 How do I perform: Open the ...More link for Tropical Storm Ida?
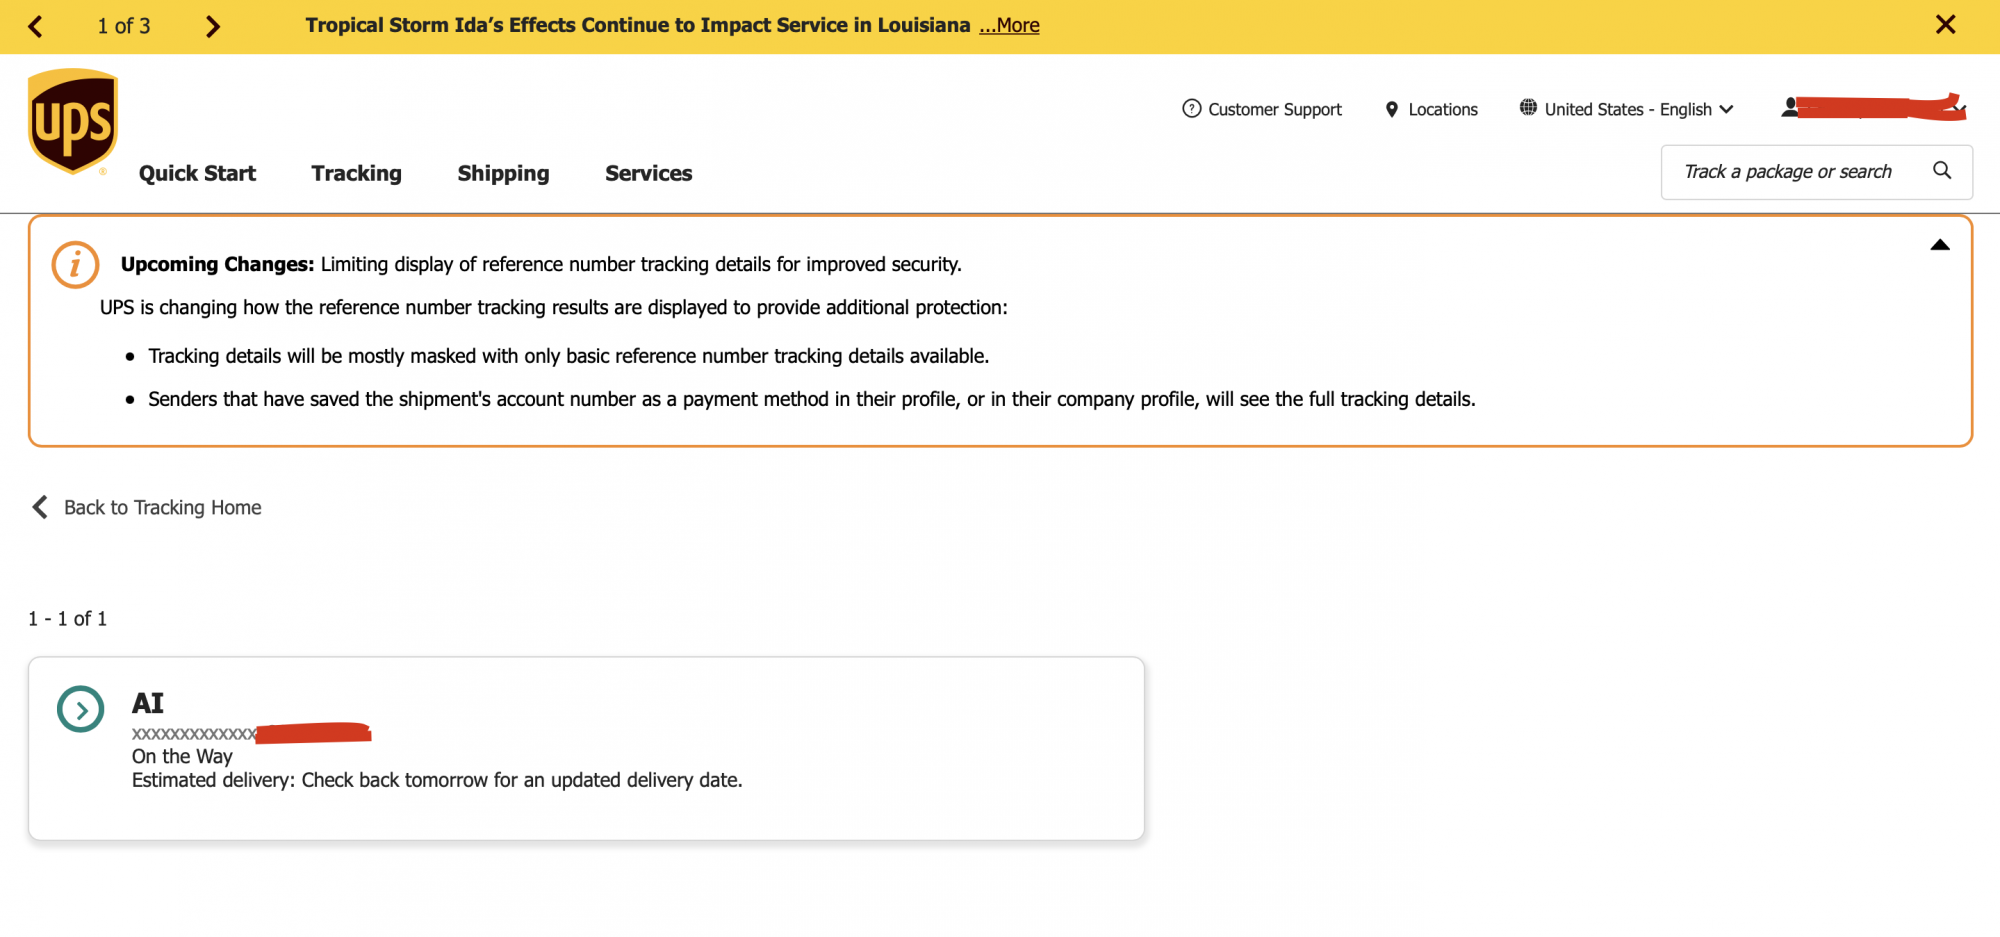point(1009,25)
